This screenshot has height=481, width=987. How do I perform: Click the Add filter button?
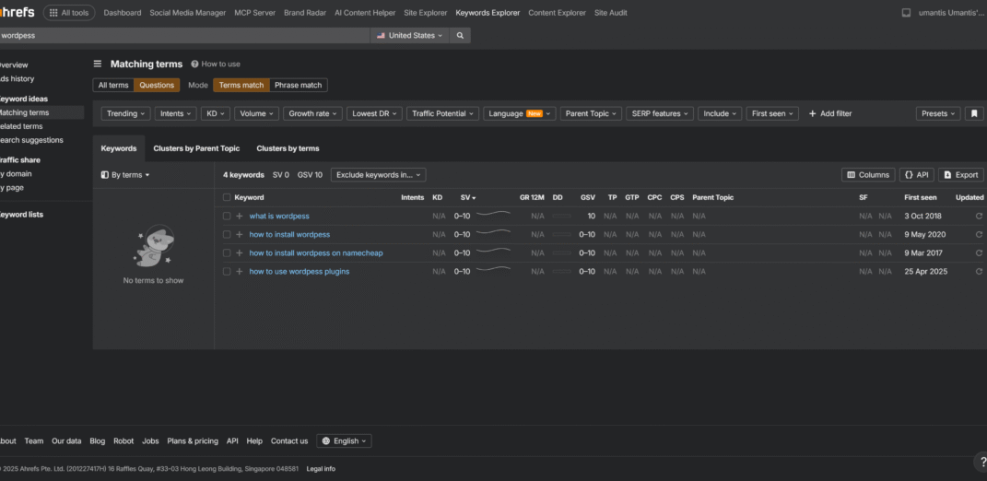830,114
